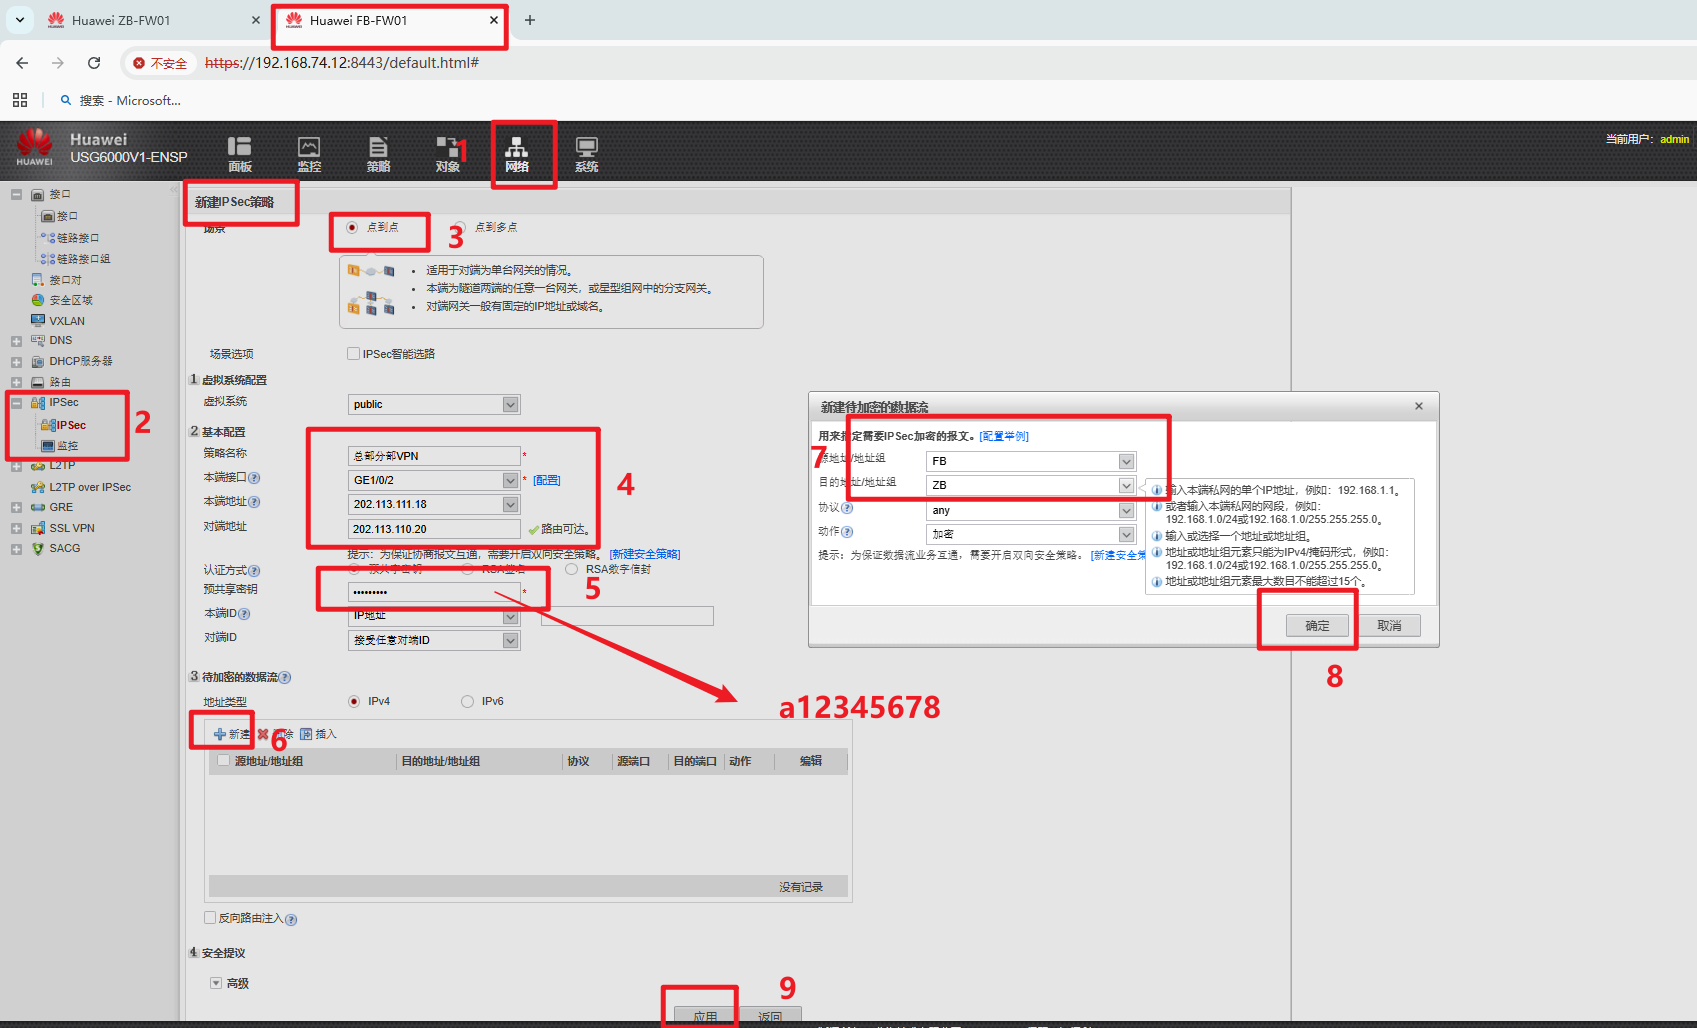Click the 策略名称 input field

coord(433,456)
